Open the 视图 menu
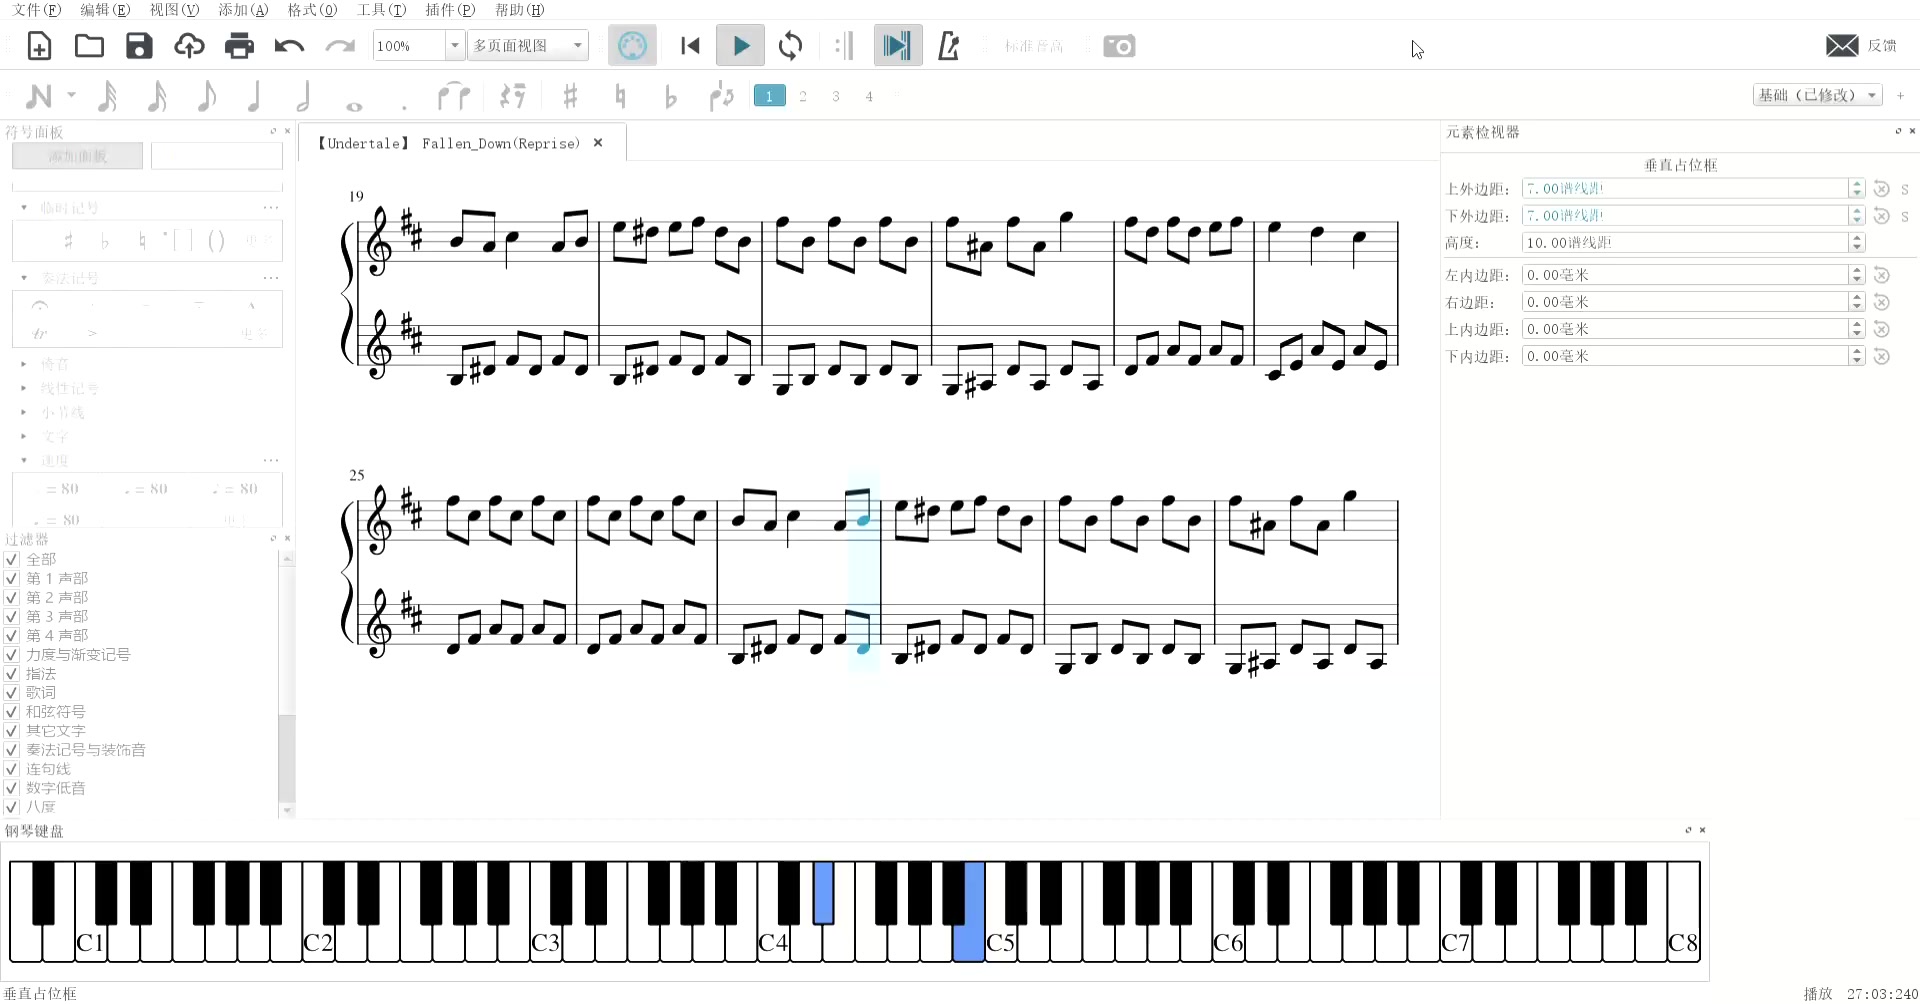This screenshot has height=1004, width=1920. pos(174,10)
